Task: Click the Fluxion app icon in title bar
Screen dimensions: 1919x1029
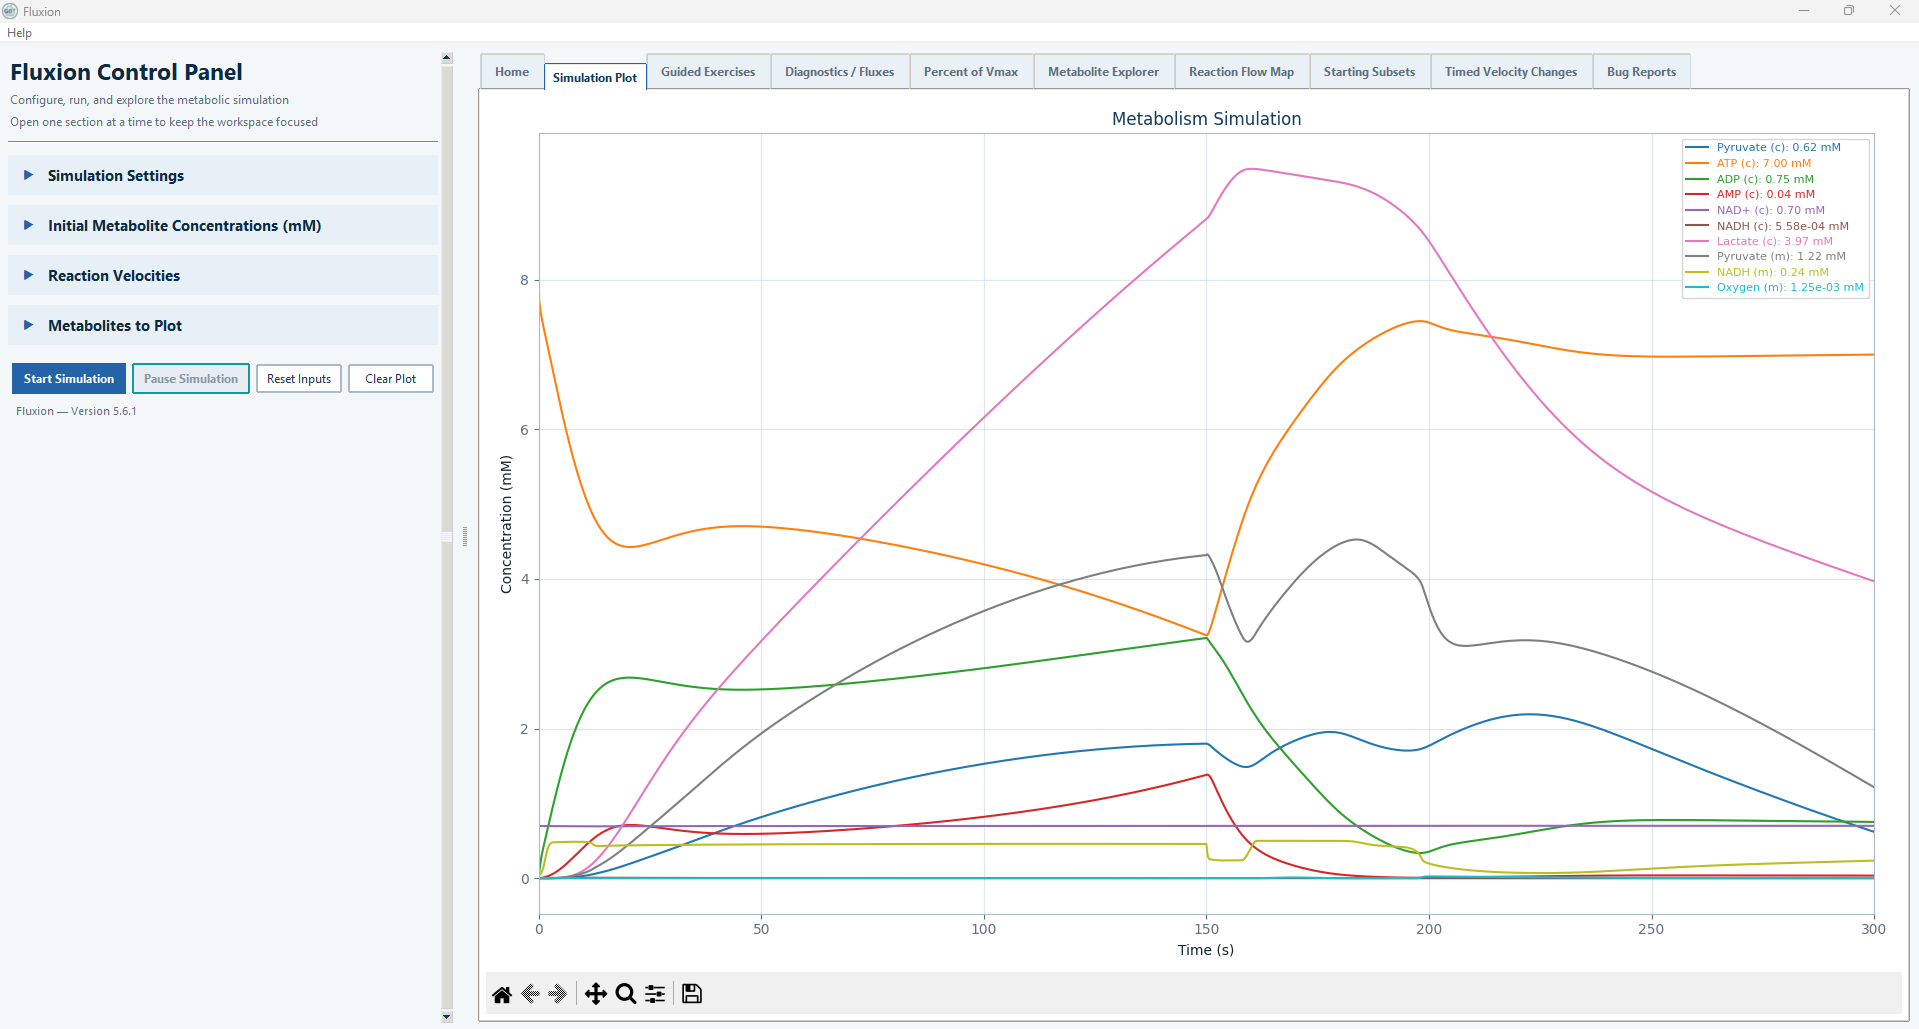Action: pos(10,11)
